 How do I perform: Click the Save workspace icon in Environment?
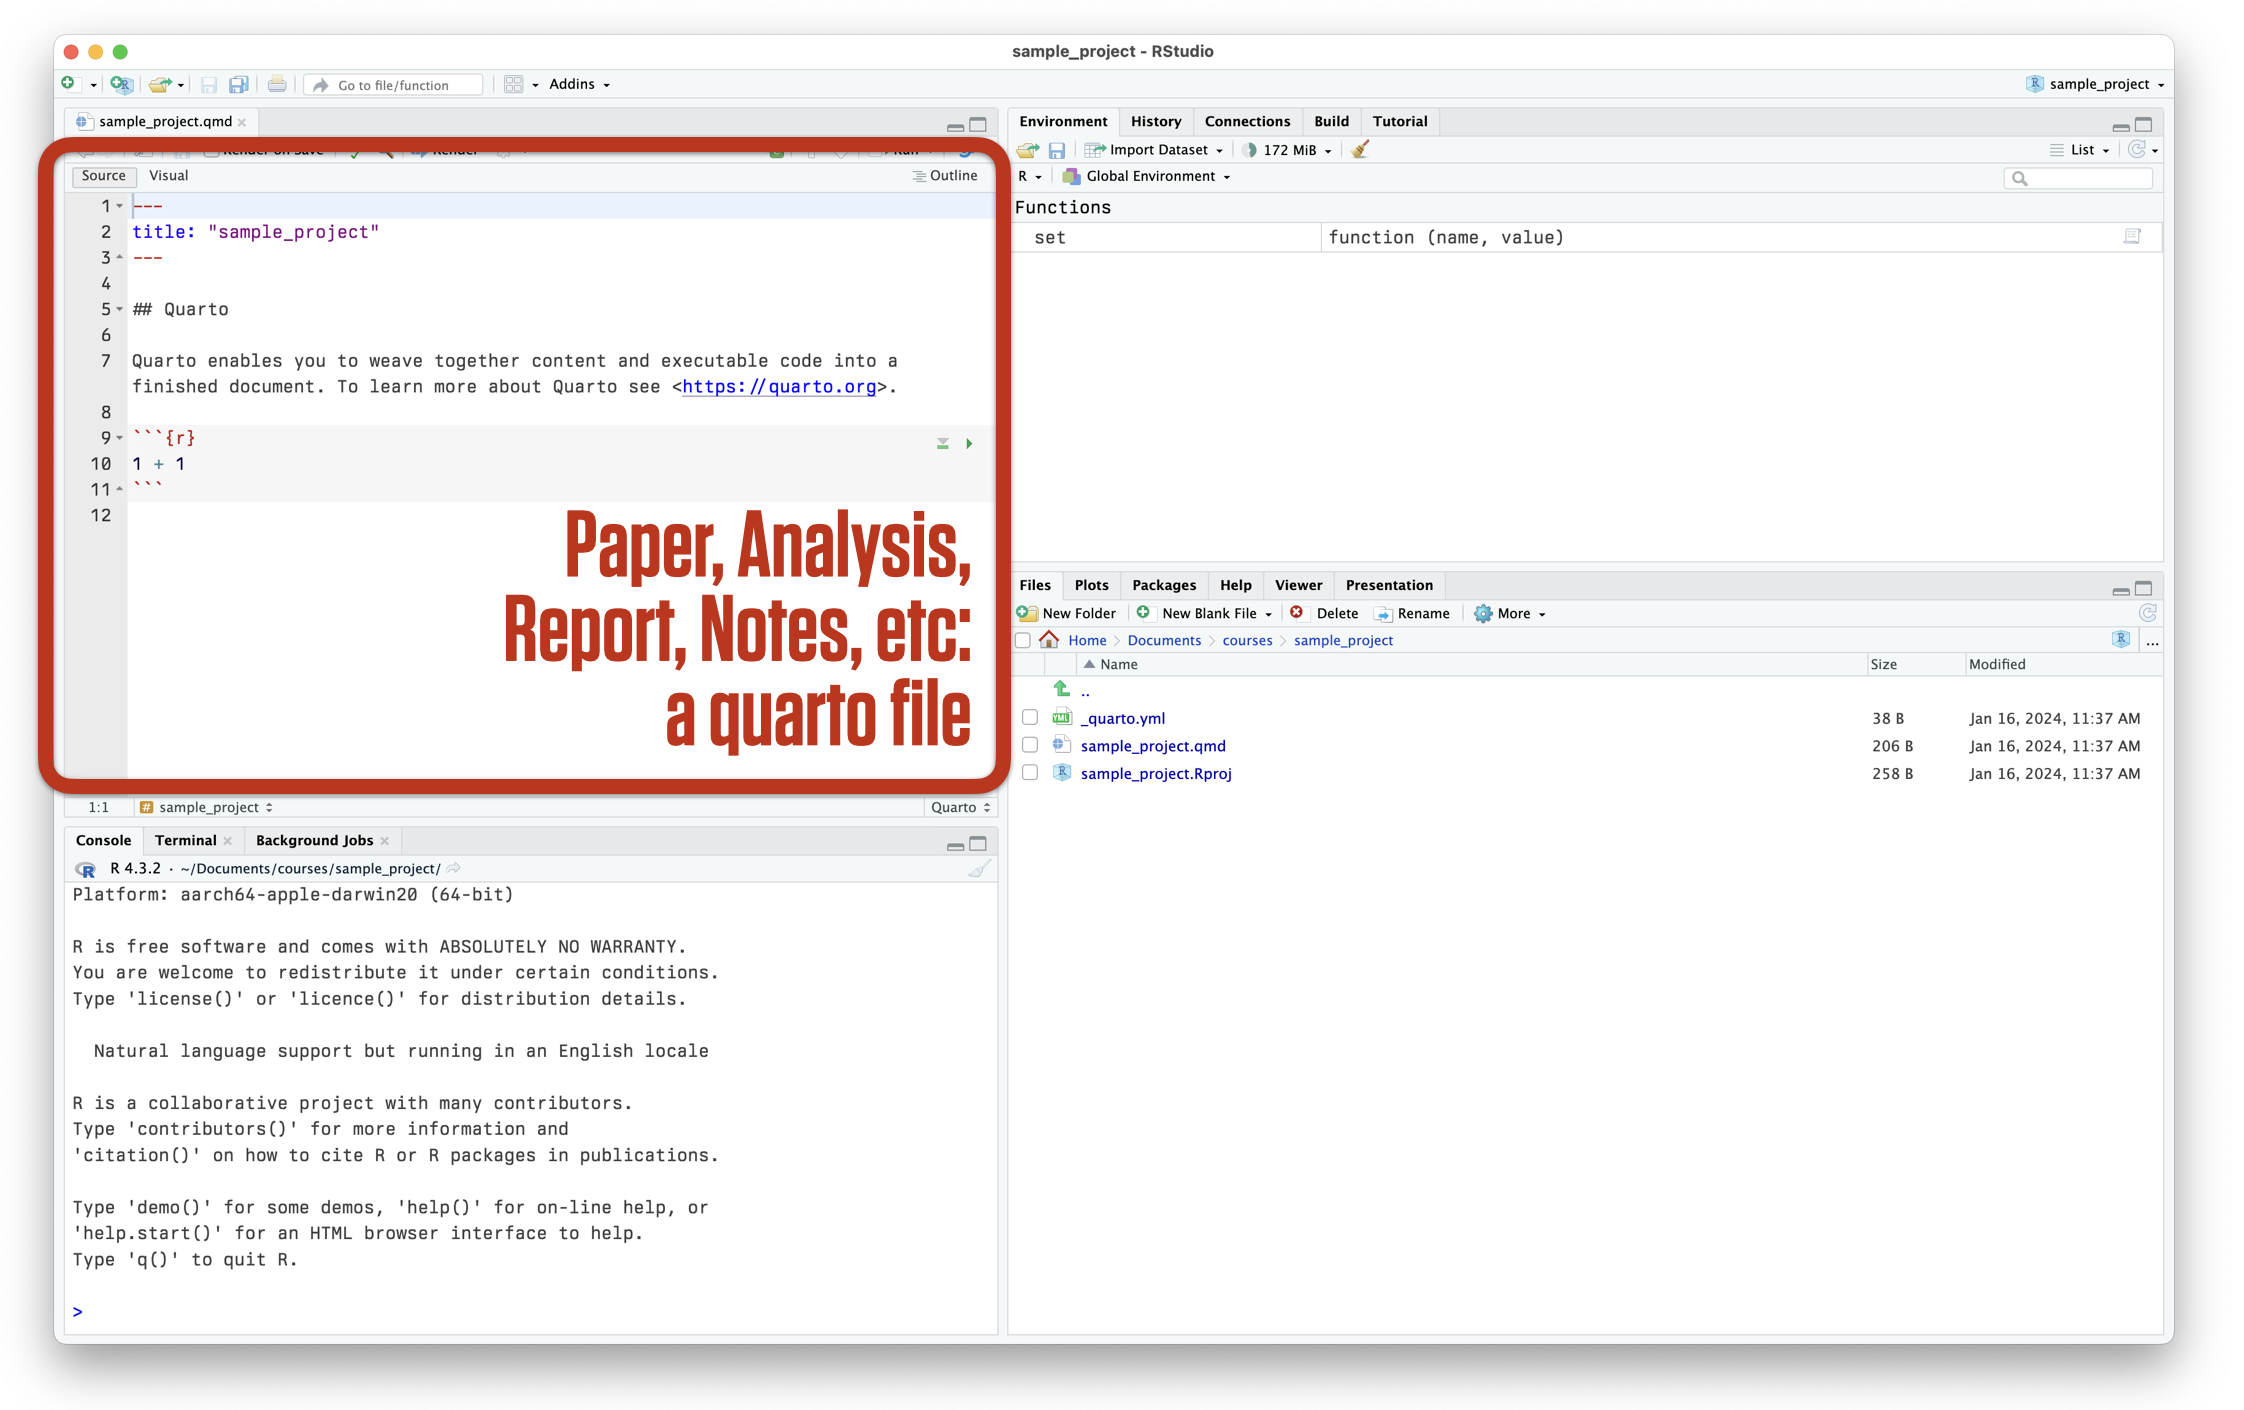[1057, 150]
